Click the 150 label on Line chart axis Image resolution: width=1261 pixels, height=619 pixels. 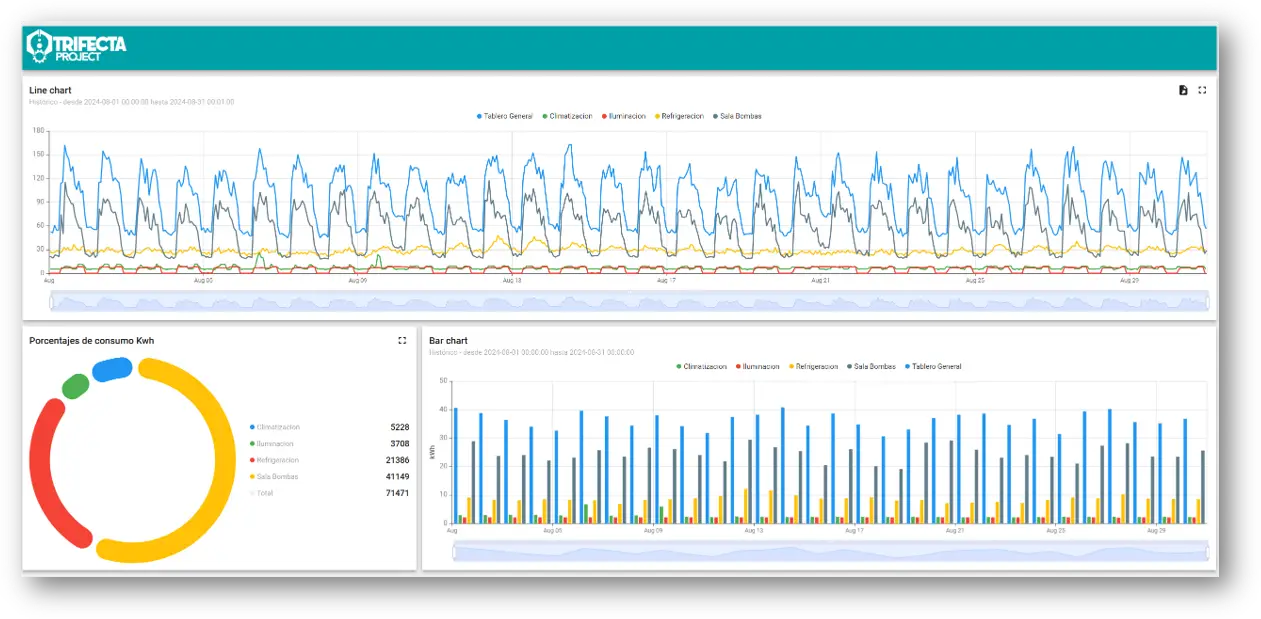[39, 154]
